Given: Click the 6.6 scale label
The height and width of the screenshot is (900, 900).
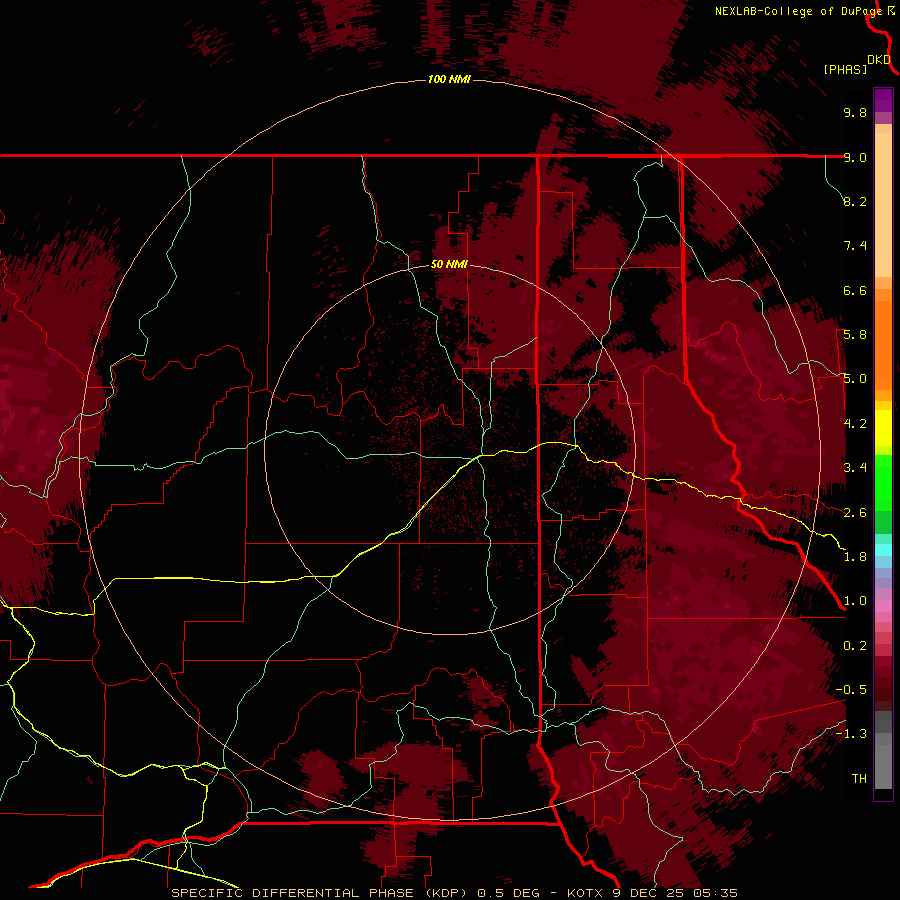Looking at the screenshot, I should pyautogui.click(x=855, y=290).
